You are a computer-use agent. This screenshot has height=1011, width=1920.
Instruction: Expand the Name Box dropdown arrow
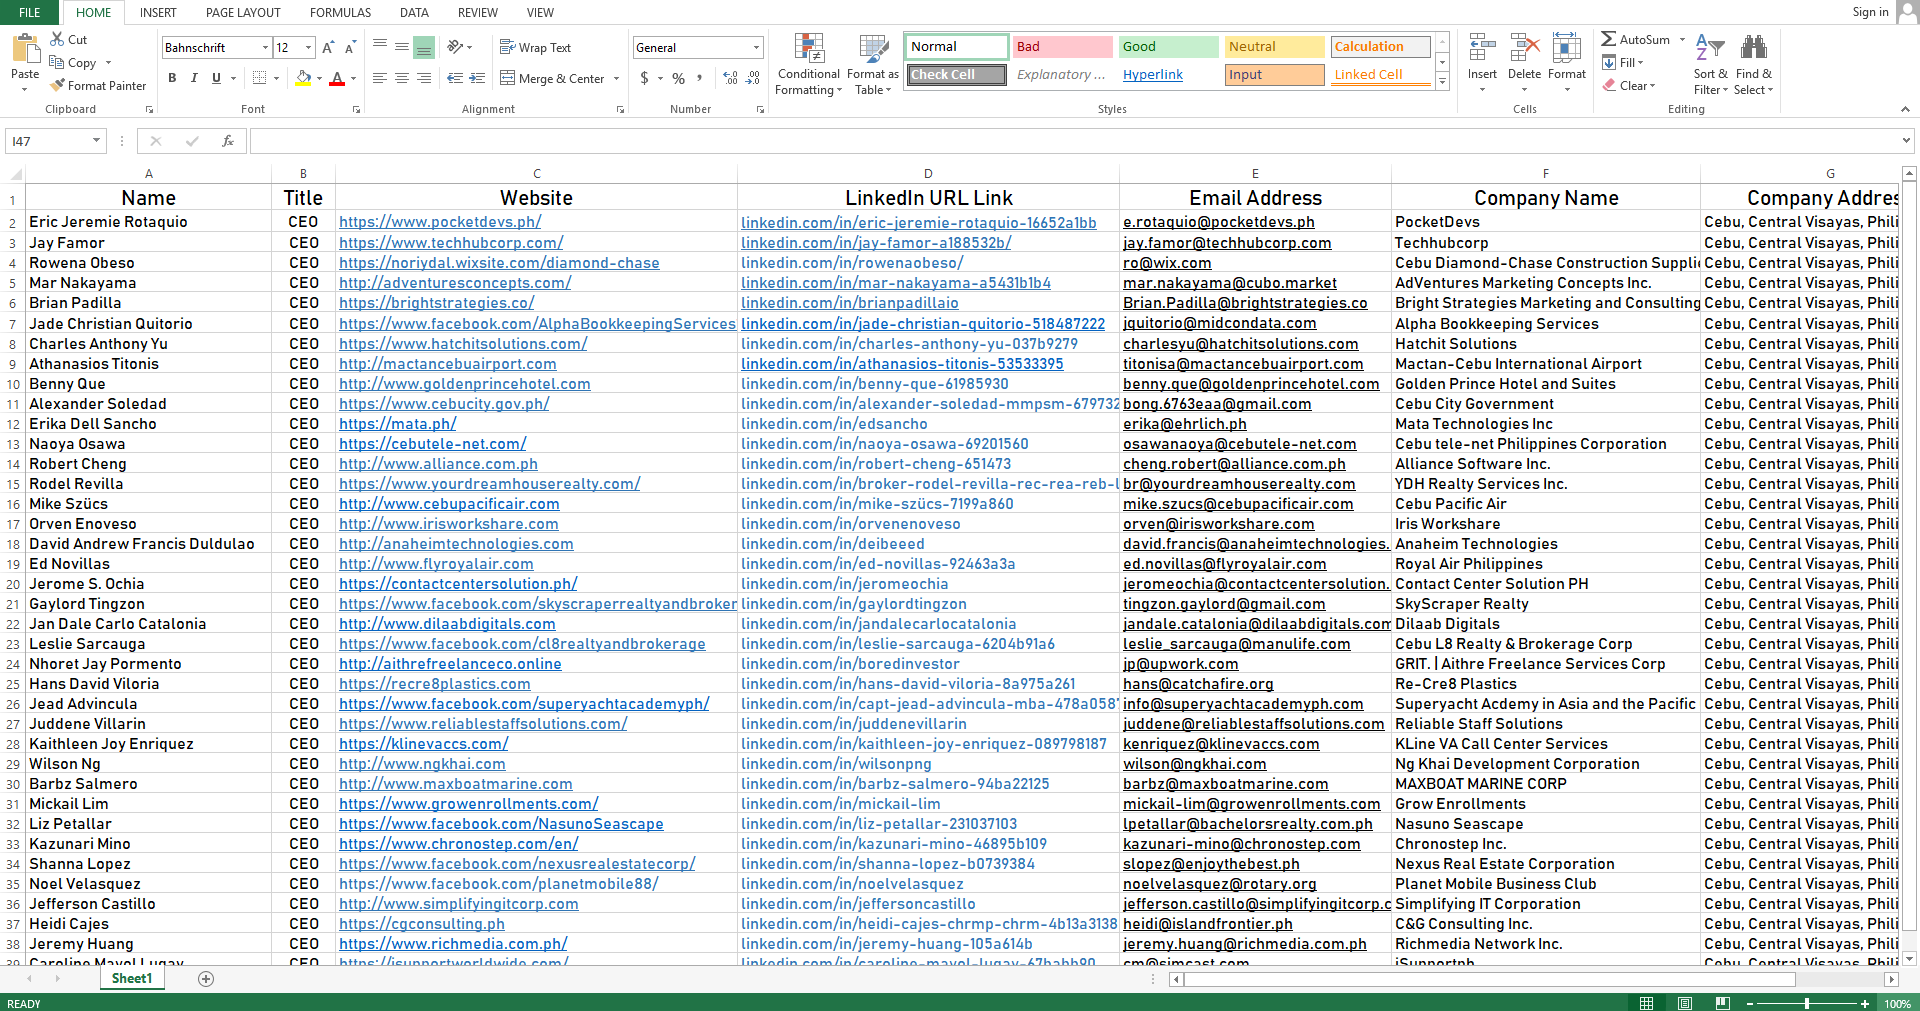pos(96,141)
